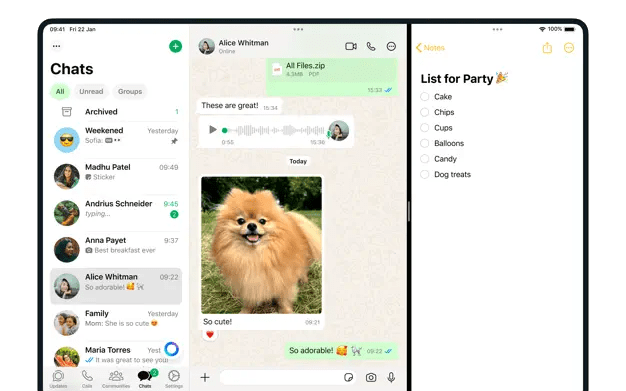The image size is (626, 391).
Task: Open the Maria Torres chat
Action: (116, 355)
